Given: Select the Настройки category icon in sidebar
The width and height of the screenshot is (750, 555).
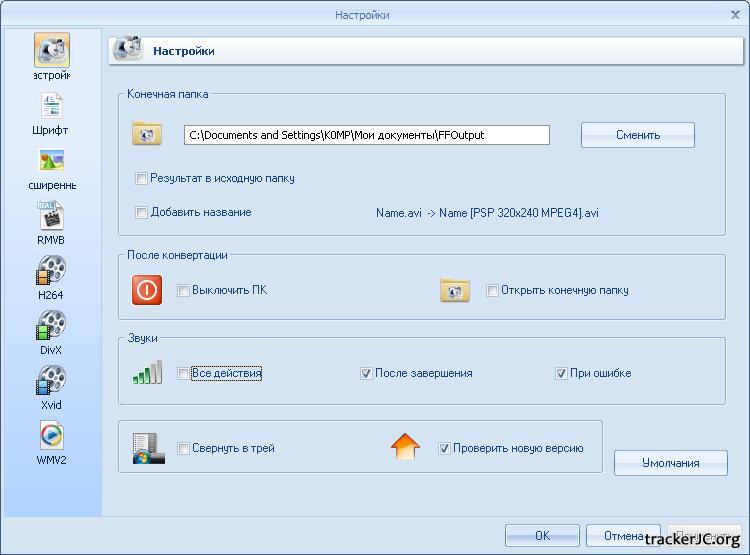Looking at the screenshot, I should [51, 51].
